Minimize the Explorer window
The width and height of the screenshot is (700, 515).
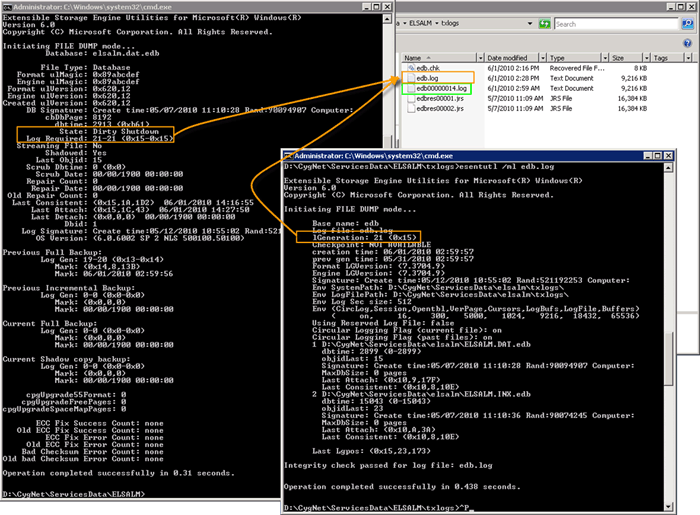point(672,7)
